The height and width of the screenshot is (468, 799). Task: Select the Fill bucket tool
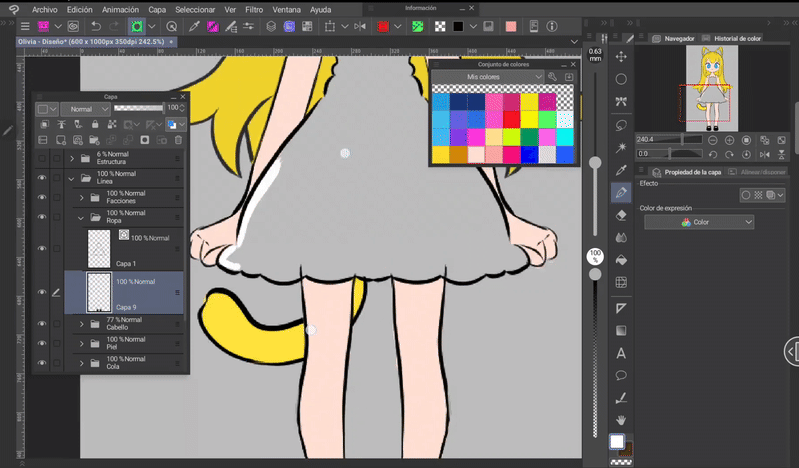point(621,260)
